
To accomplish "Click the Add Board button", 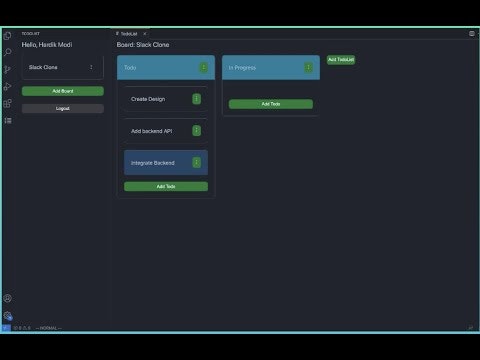I will pos(63,91).
